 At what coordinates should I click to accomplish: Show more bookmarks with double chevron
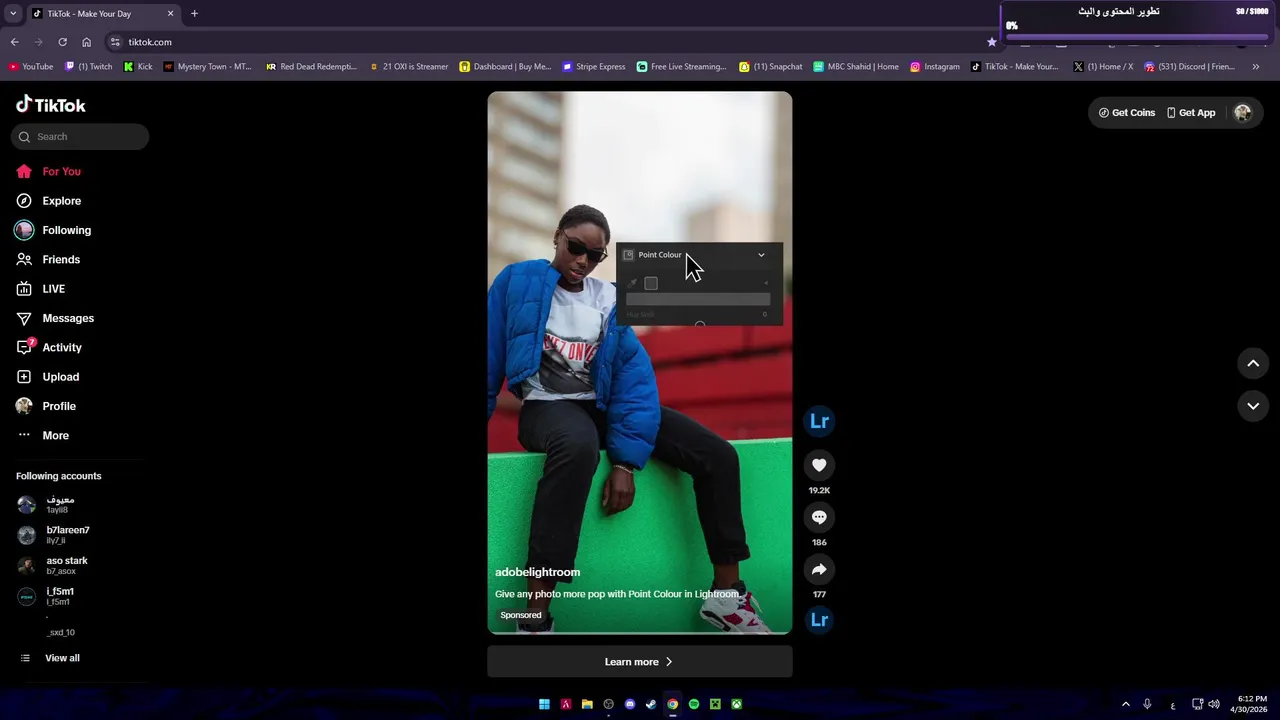pos(1256,67)
